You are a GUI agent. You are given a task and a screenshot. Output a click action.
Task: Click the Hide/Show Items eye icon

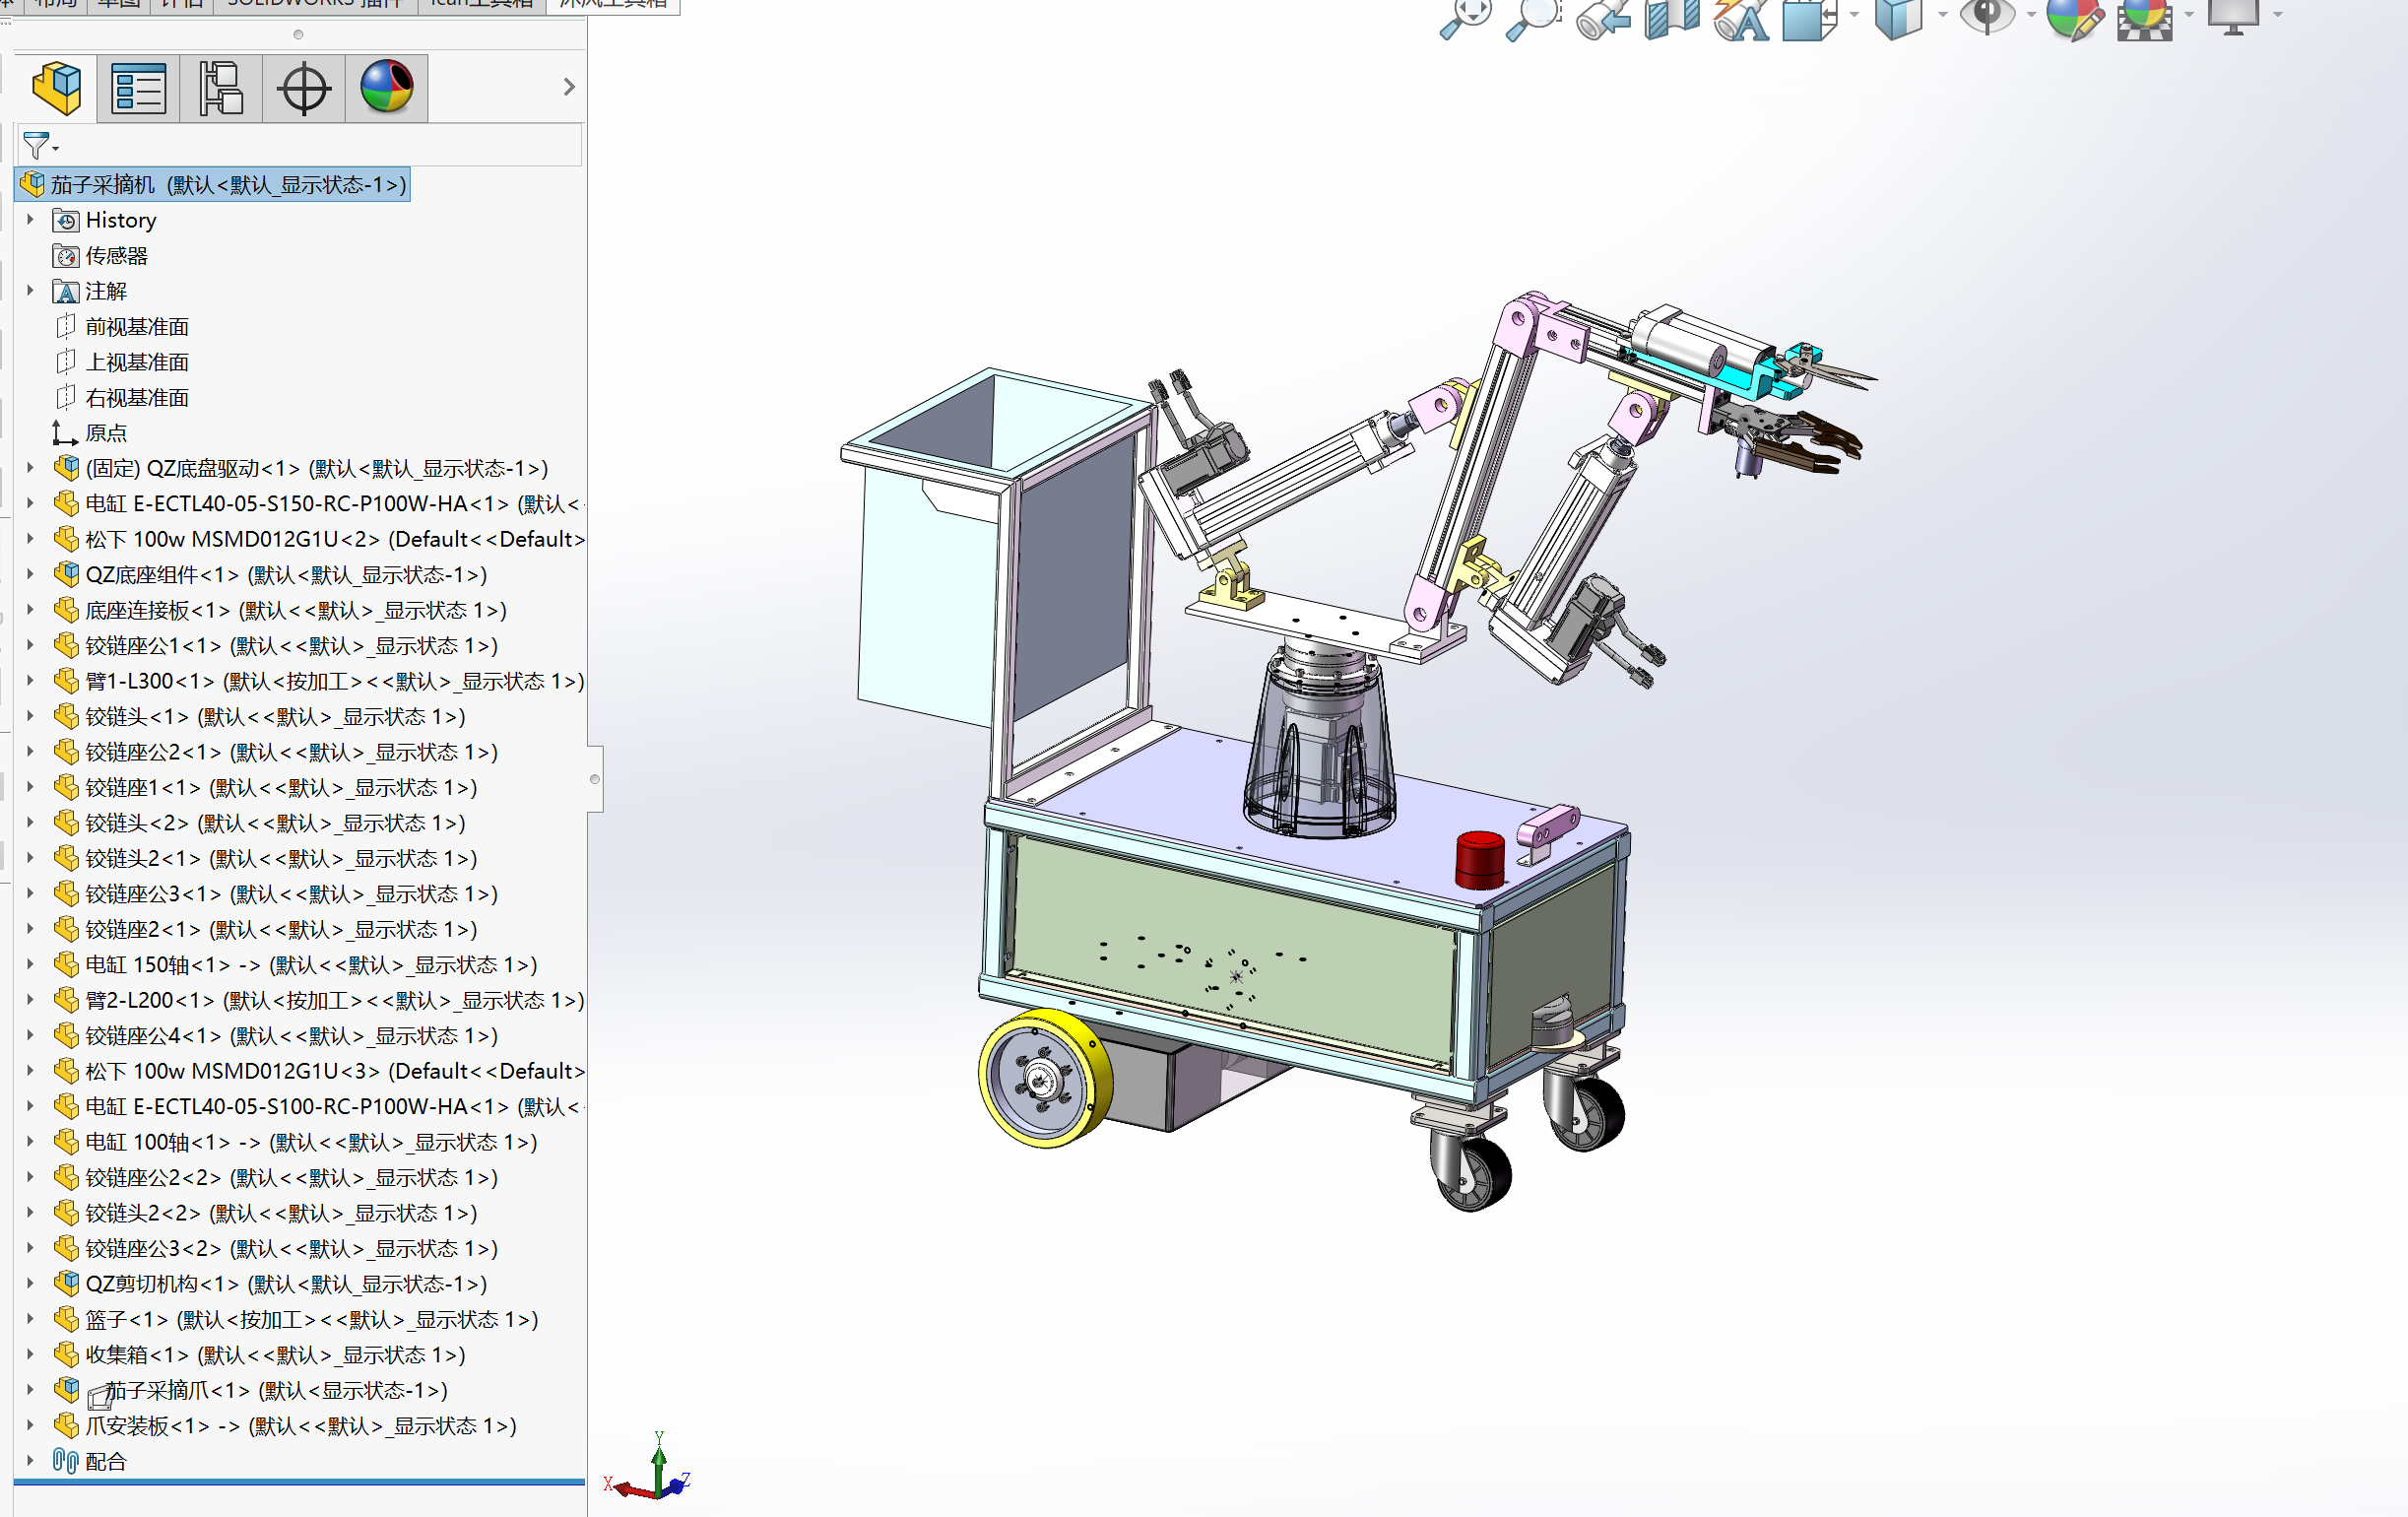pyautogui.click(x=1987, y=16)
